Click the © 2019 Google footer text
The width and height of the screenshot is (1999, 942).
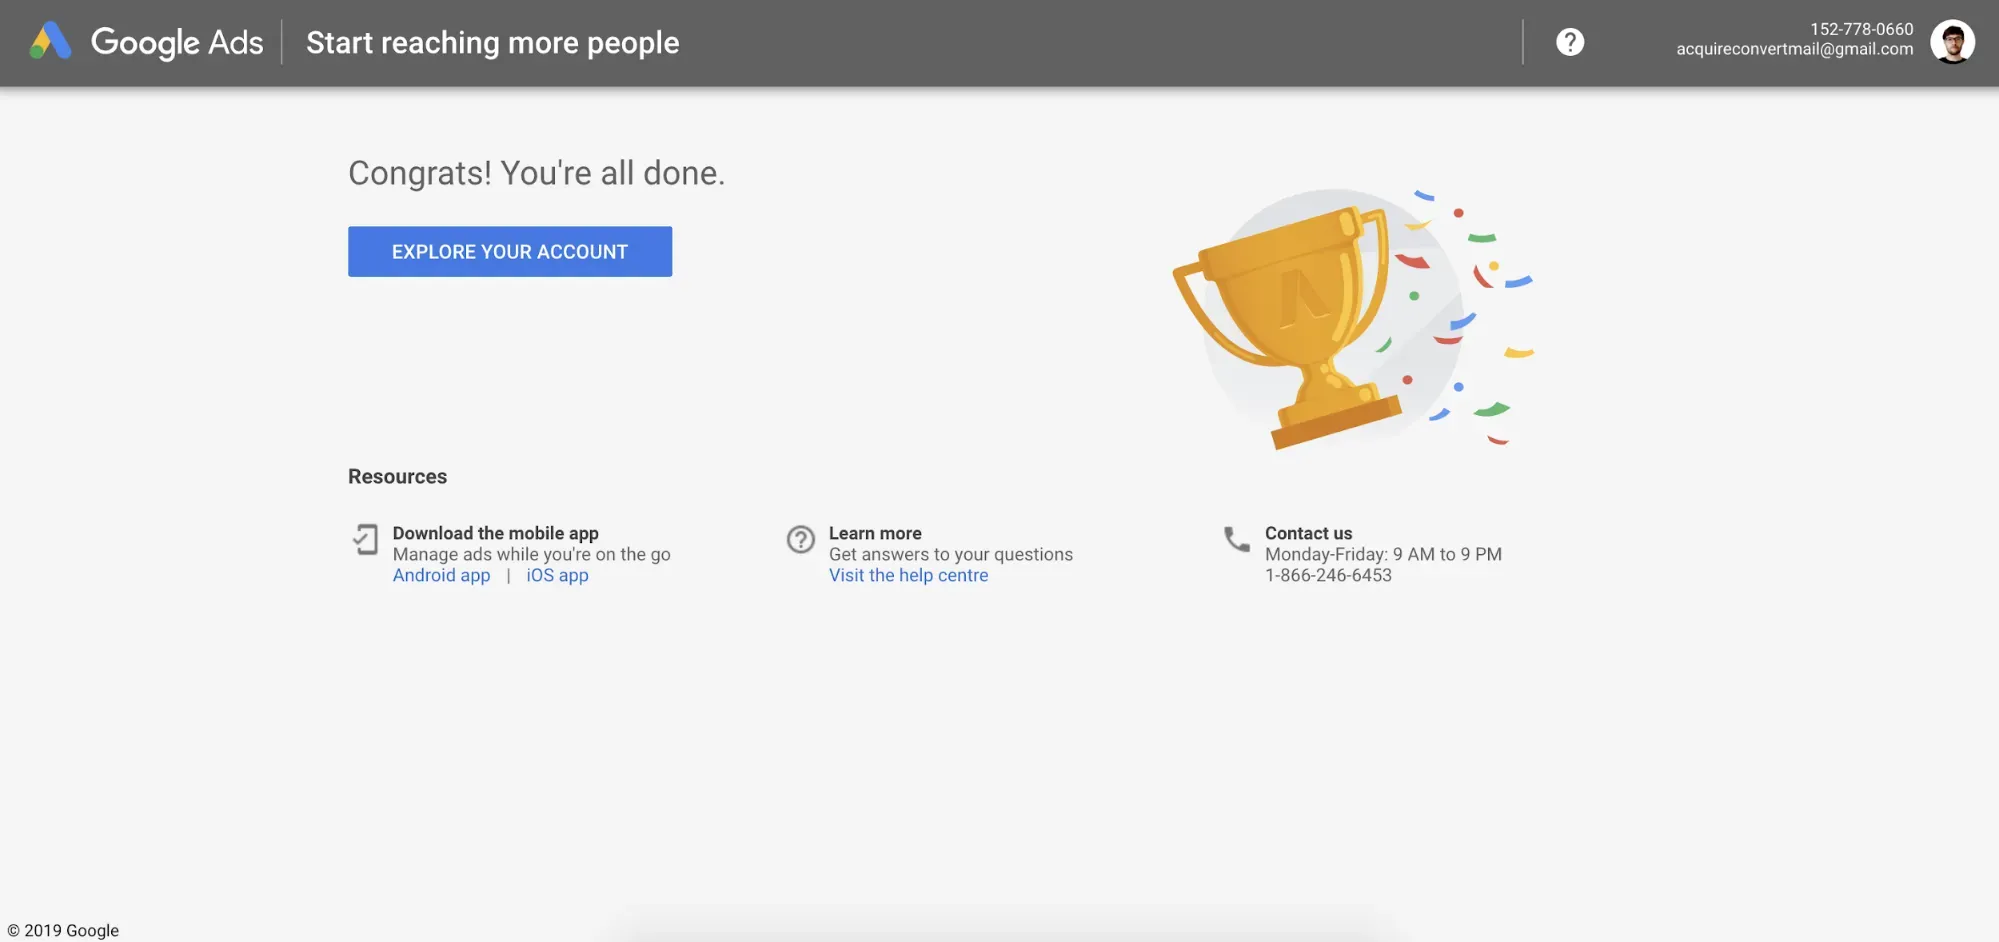tap(63, 931)
